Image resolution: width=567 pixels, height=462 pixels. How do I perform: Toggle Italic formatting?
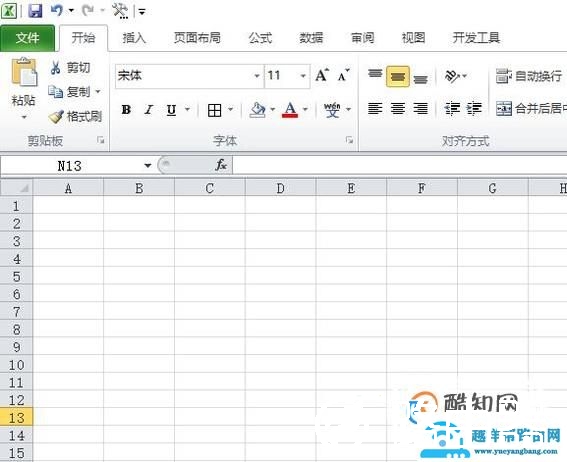pos(149,110)
